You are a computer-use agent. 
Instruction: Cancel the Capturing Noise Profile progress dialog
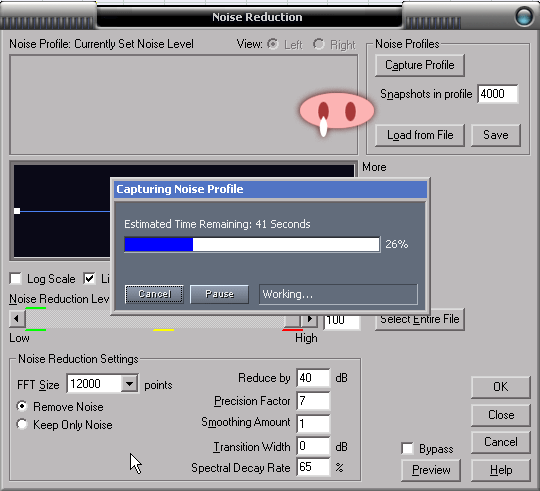click(x=154, y=294)
